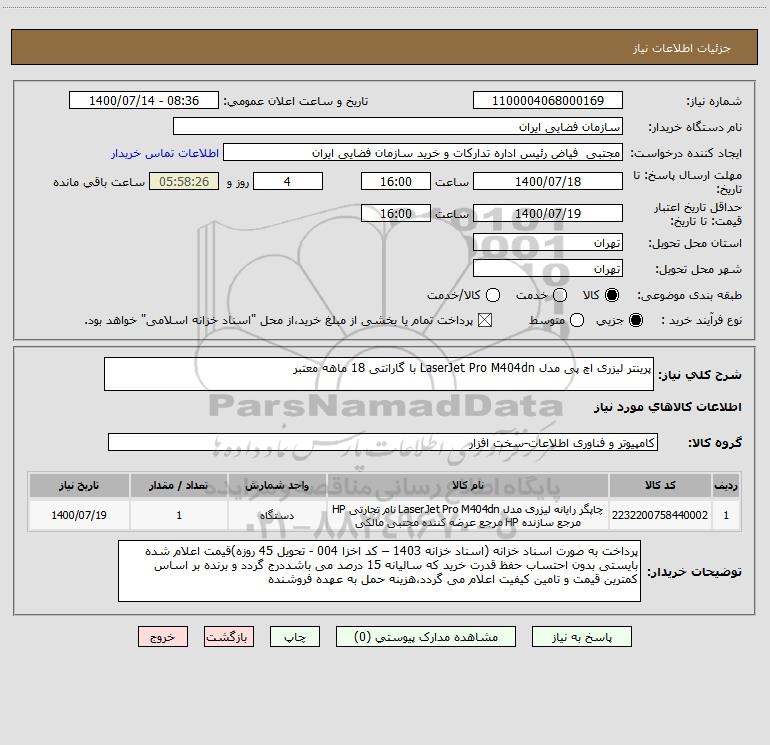
Task: Click the ردیف column header
Action: click(726, 486)
